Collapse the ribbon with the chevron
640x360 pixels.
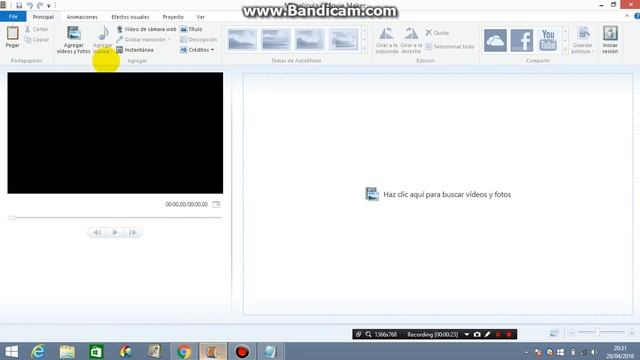click(627, 16)
